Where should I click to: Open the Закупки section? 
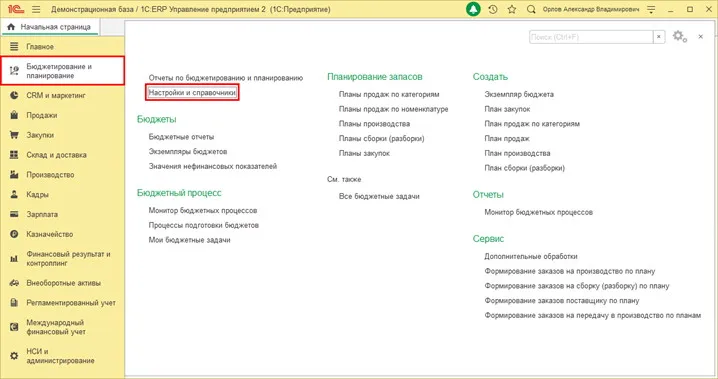click(62, 135)
